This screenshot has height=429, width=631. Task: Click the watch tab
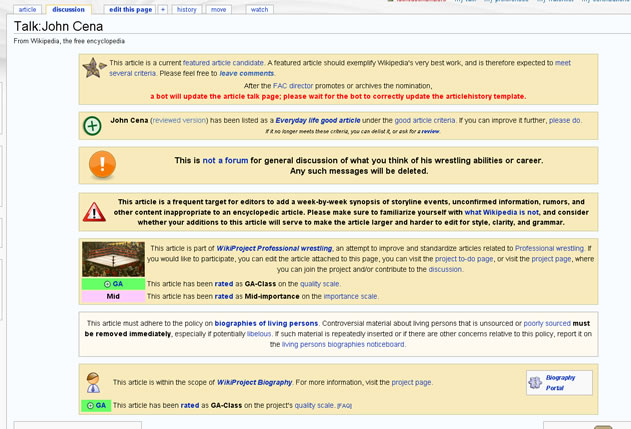(x=260, y=9)
